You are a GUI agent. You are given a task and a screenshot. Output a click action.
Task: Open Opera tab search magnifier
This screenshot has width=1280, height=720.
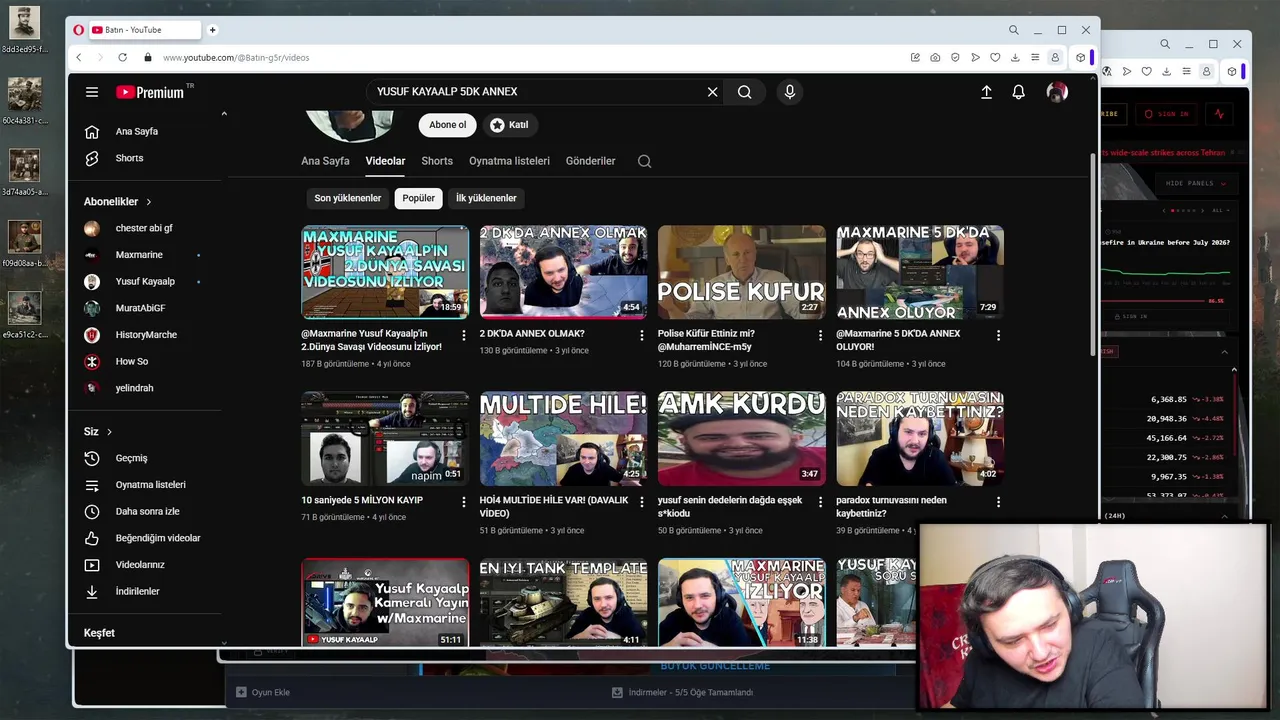coord(1014,30)
